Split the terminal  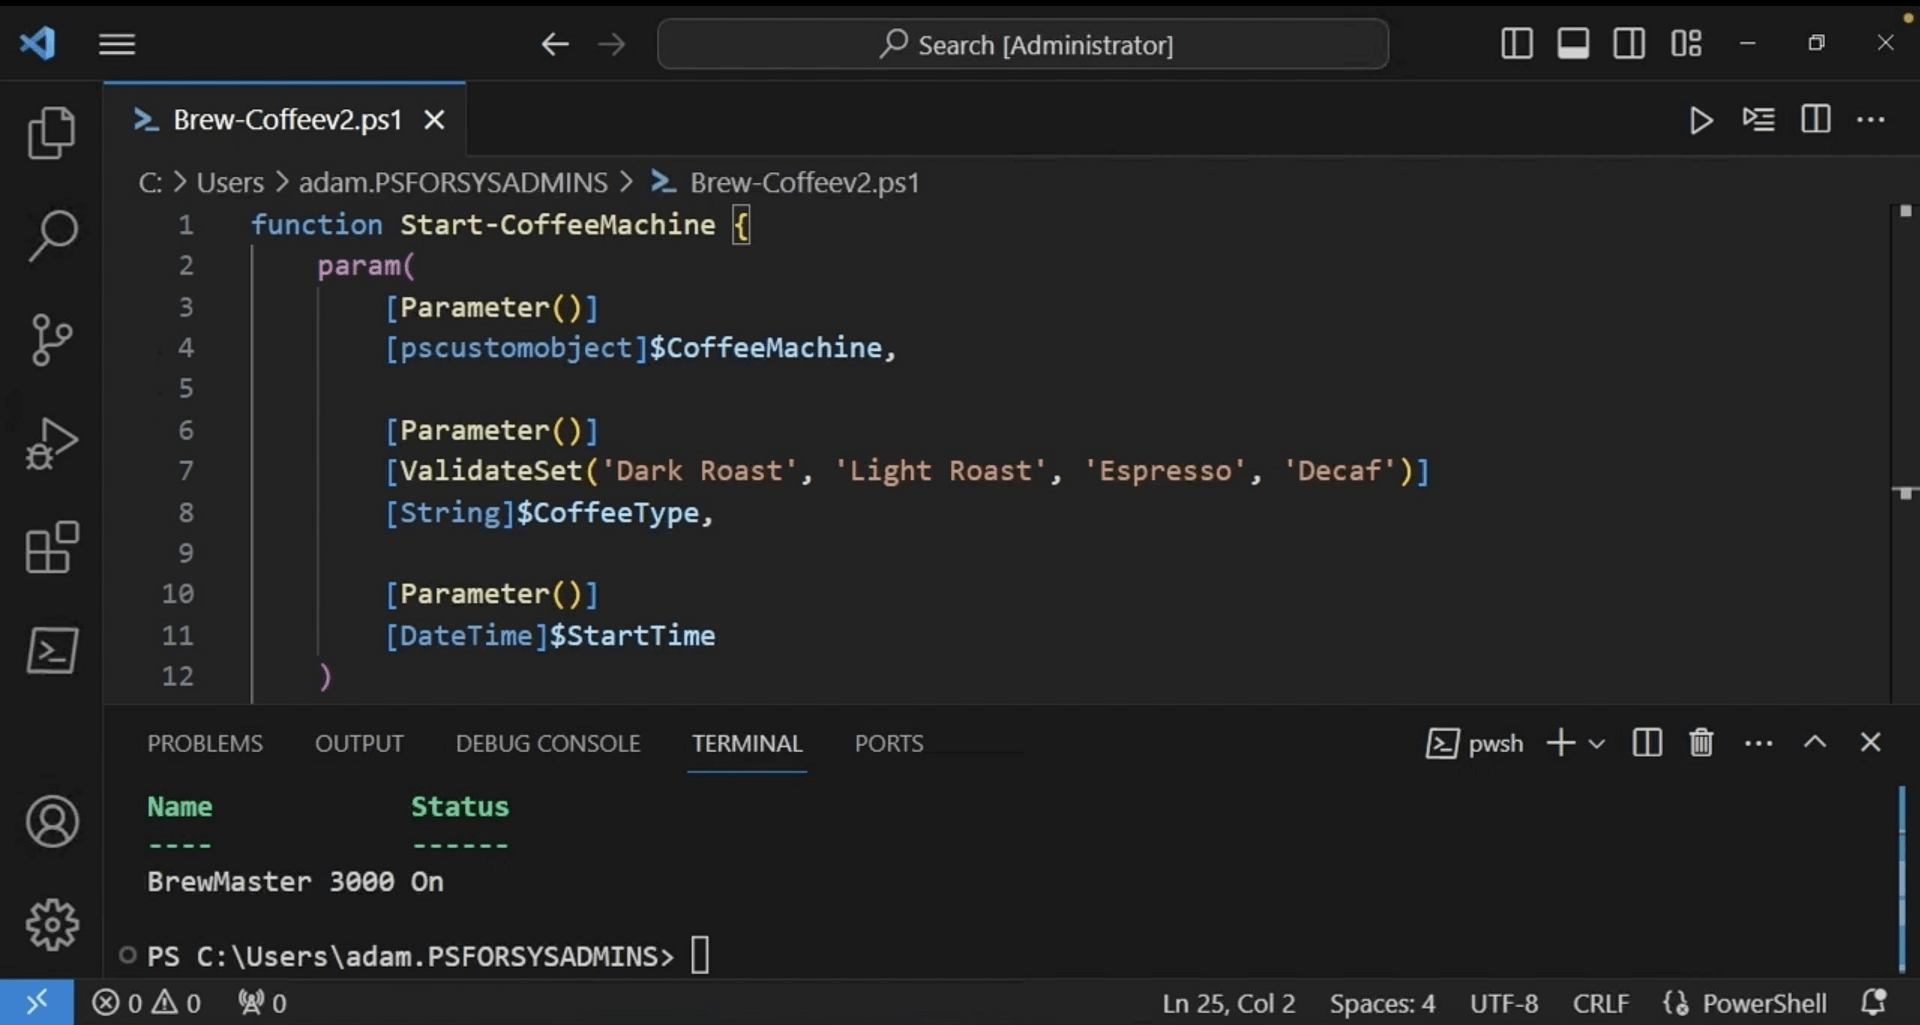[1647, 743]
